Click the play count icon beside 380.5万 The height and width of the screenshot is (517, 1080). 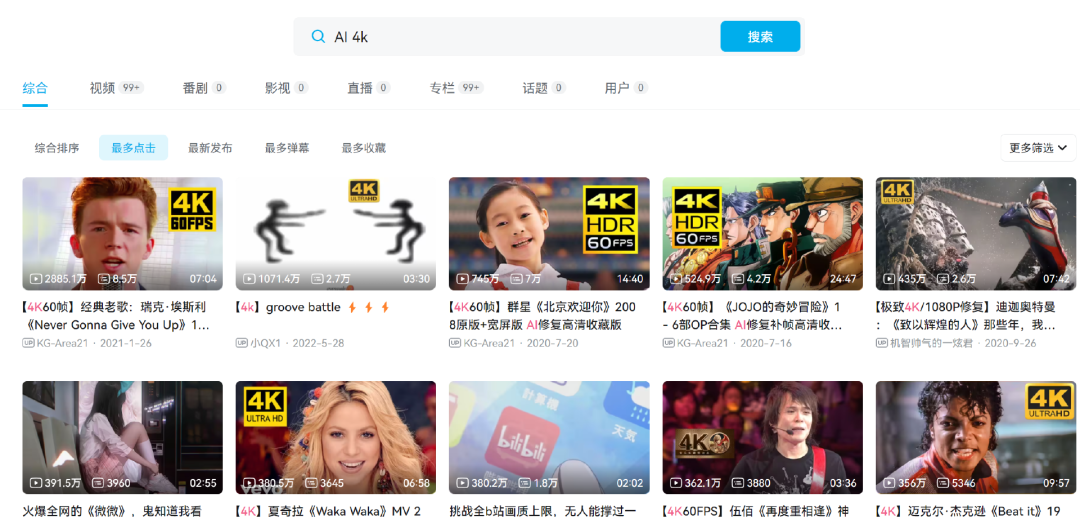click(249, 483)
